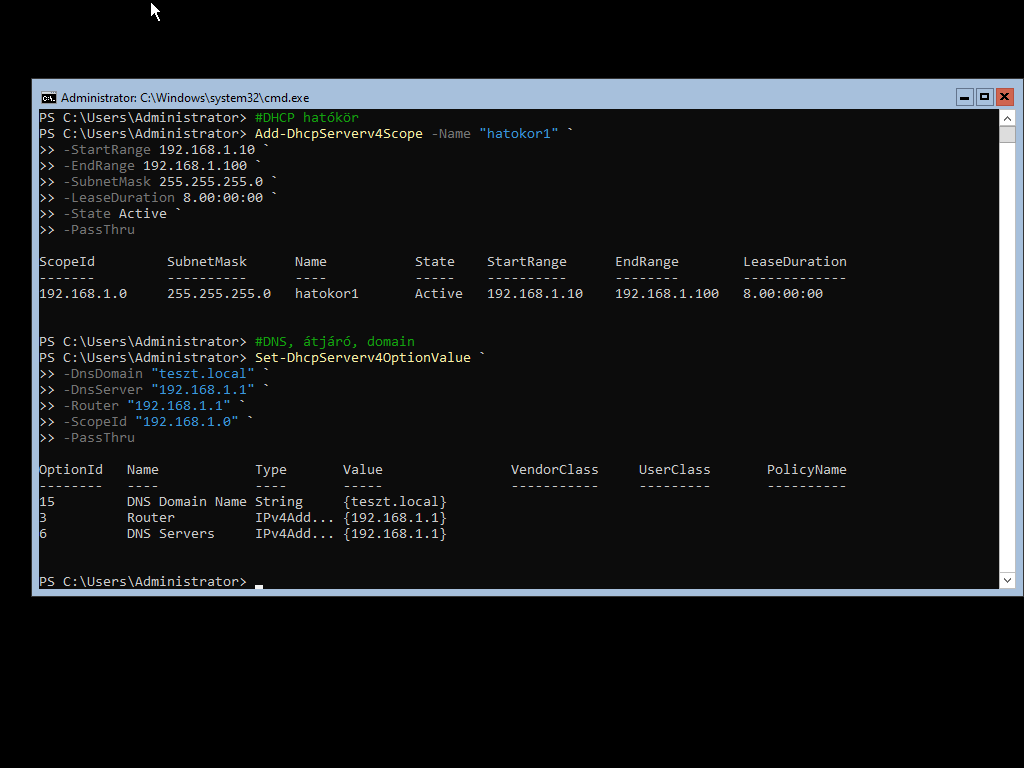The width and height of the screenshot is (1024, 768).
Task: Maximize the command prompt window
Action: tap(984, 97)
